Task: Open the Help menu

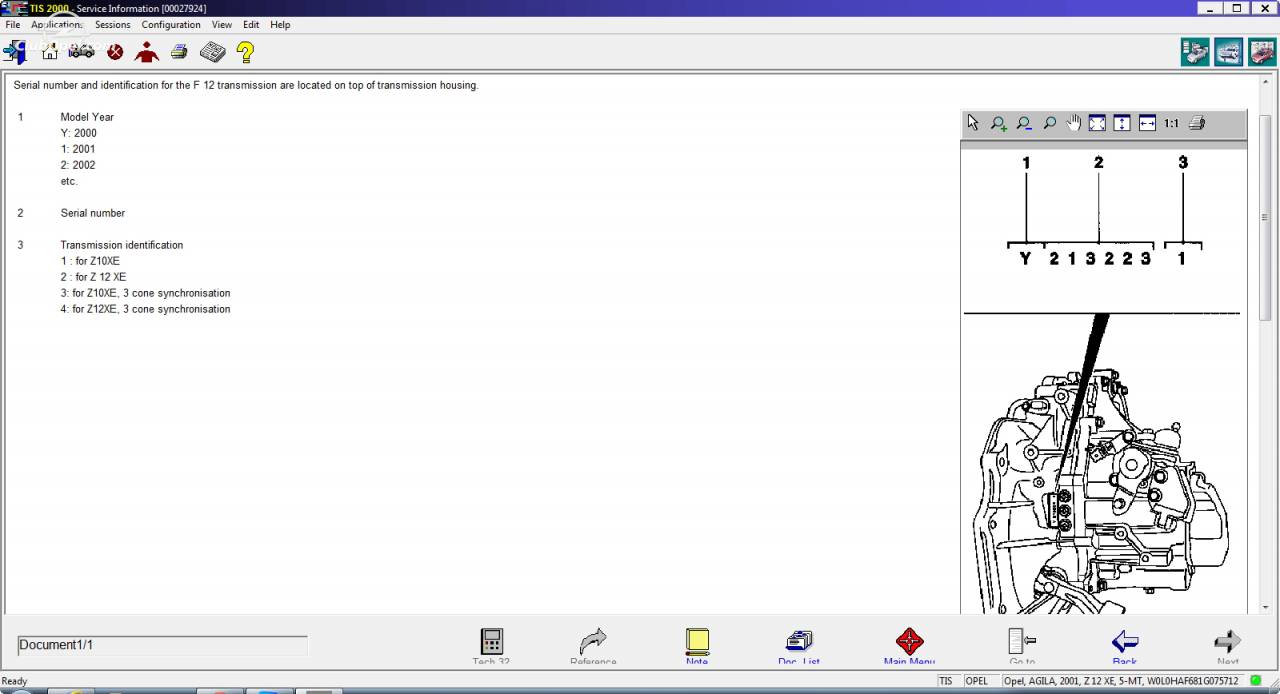Action: coord(280,25)
